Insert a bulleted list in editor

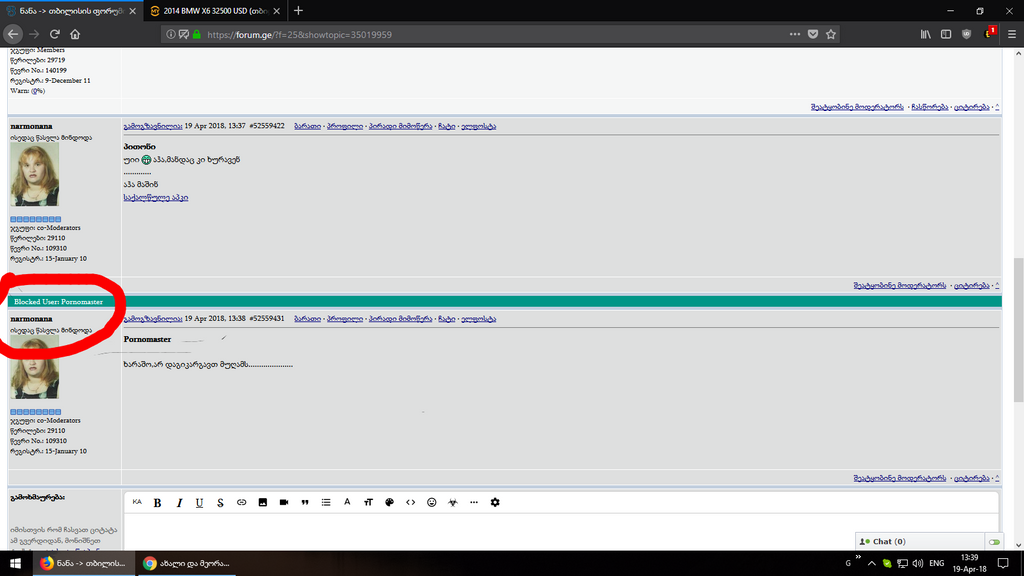pos(326,502)
